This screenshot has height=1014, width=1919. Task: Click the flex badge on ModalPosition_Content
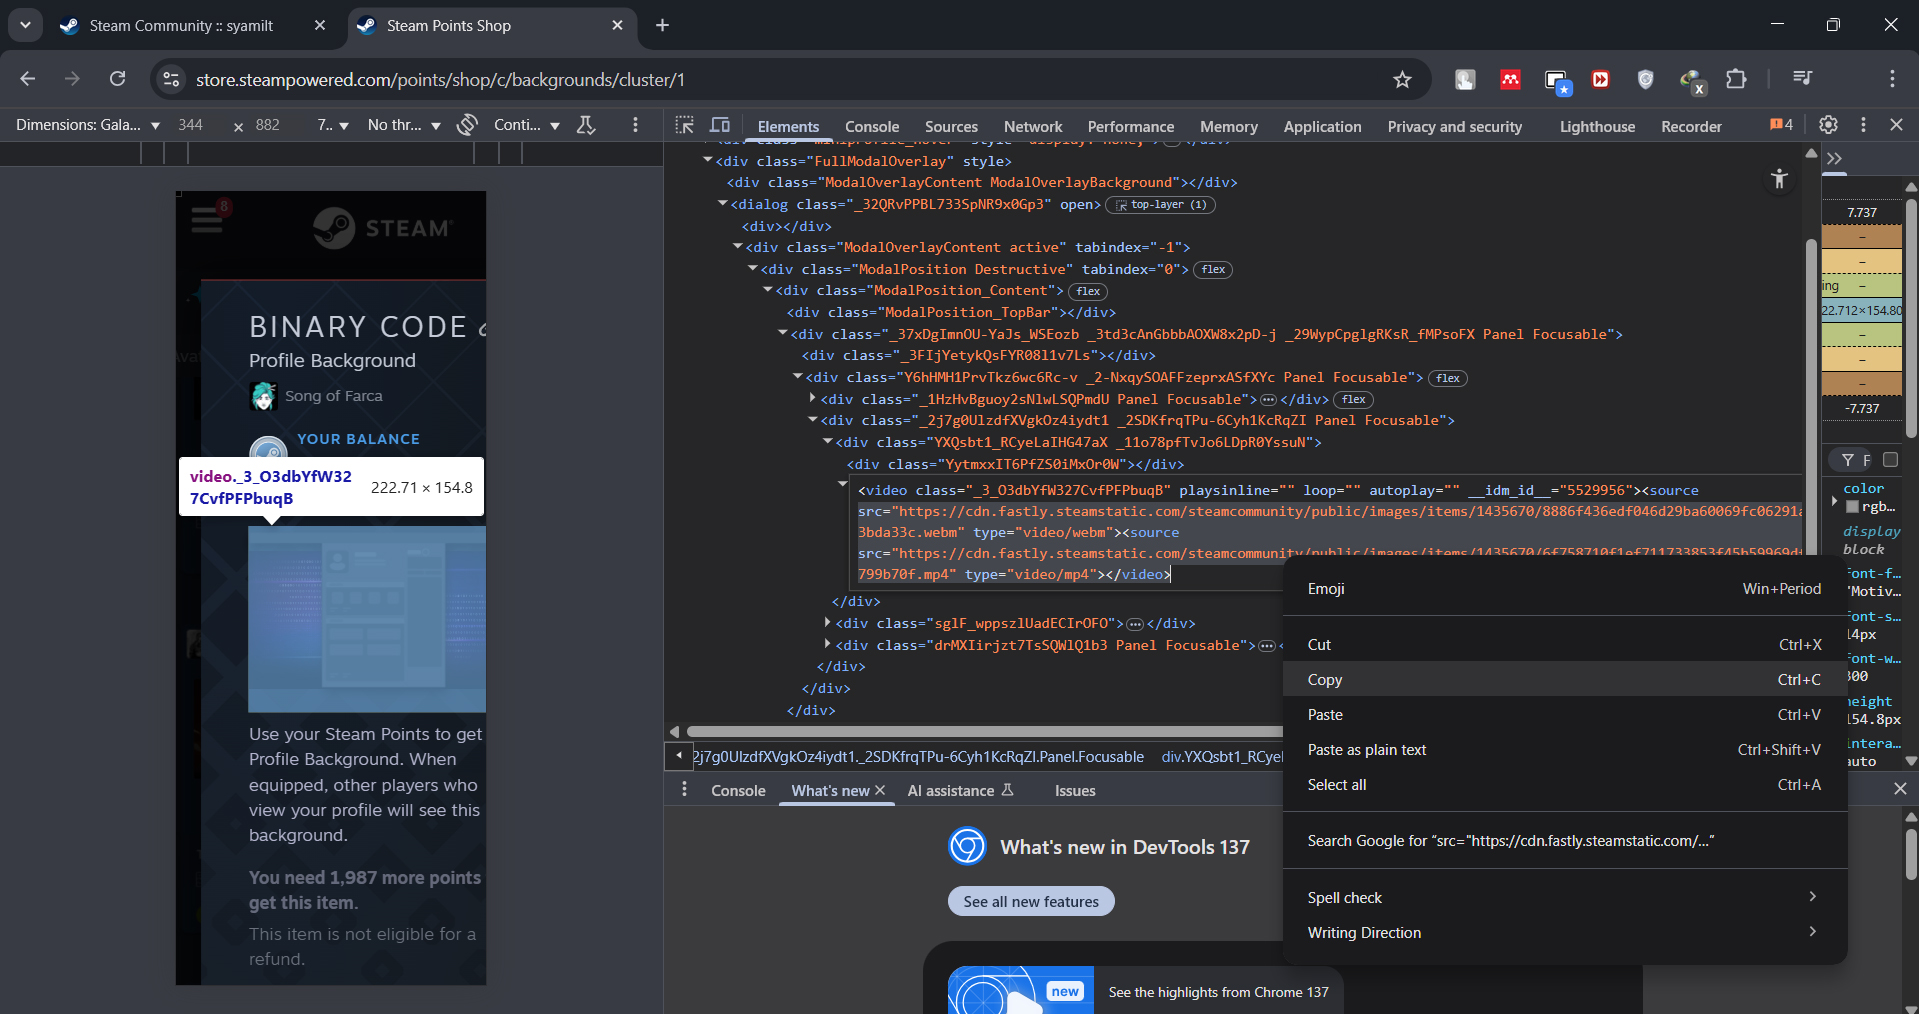1088,291
